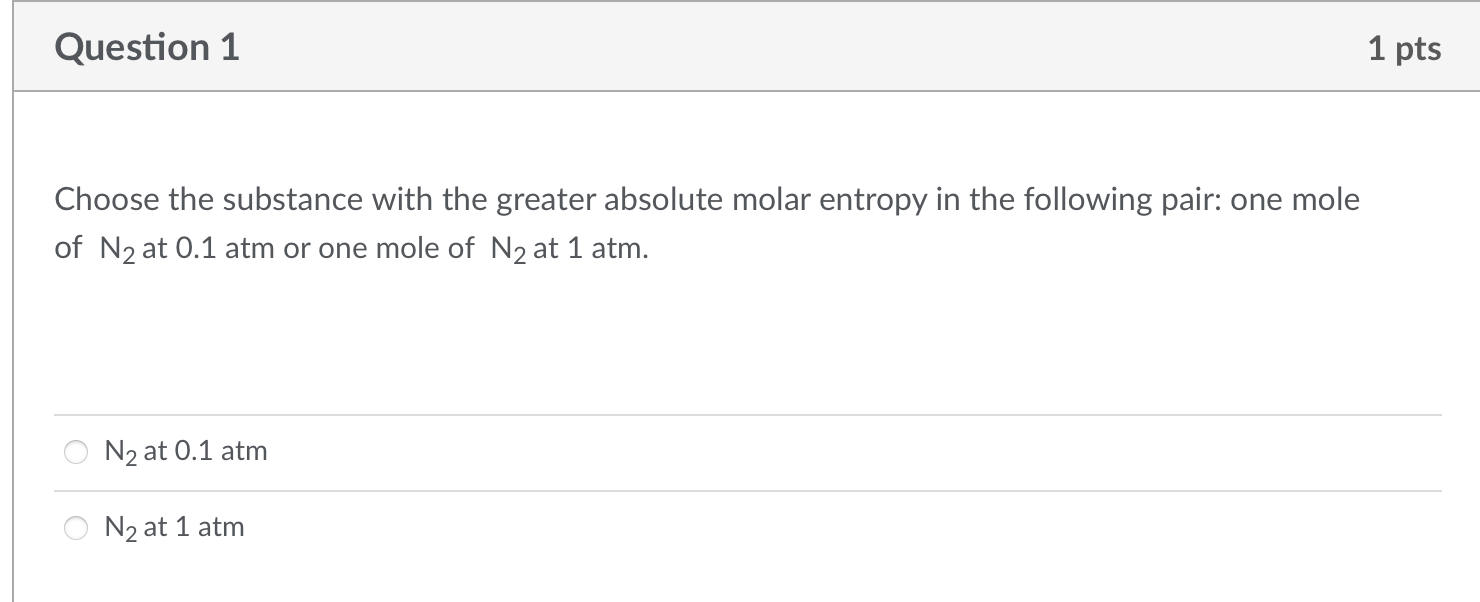
Task: Click the row containing N₂ at 0.1 atm
Action: (x=400, y=452)
